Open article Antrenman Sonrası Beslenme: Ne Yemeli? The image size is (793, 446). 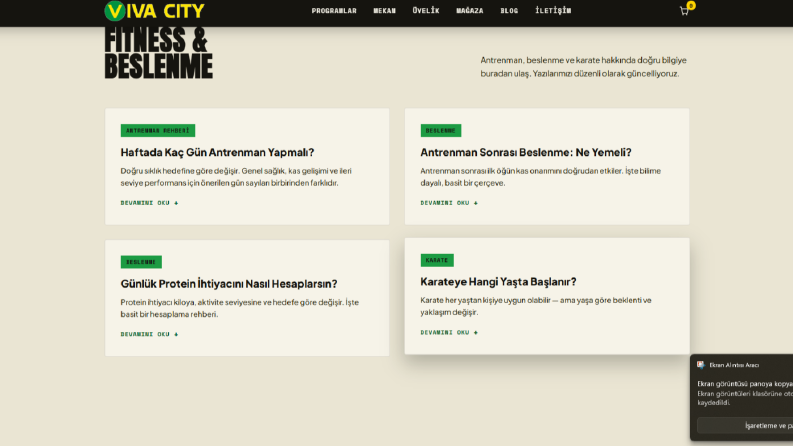coord(526,152)
